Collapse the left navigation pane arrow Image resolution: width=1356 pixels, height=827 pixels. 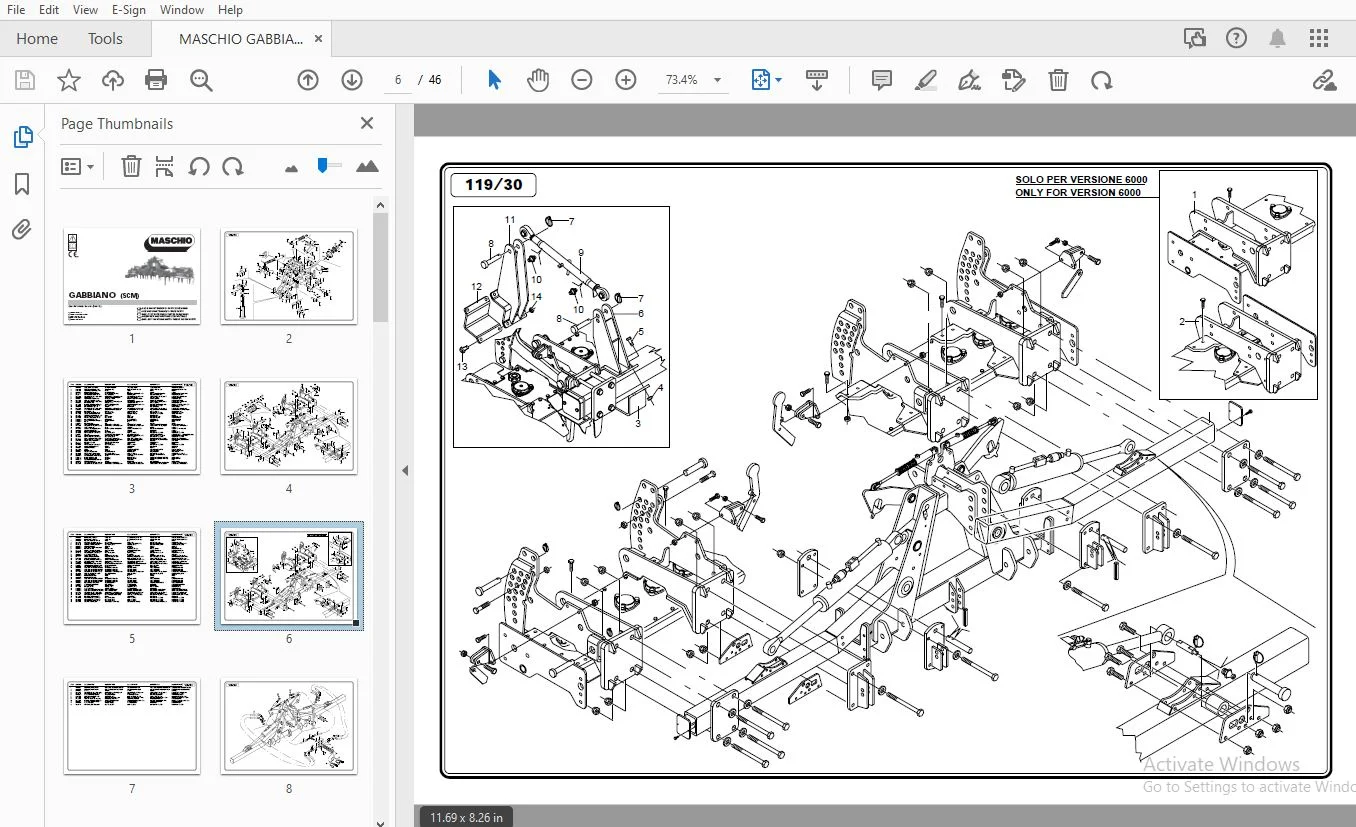tap(405, 470)
